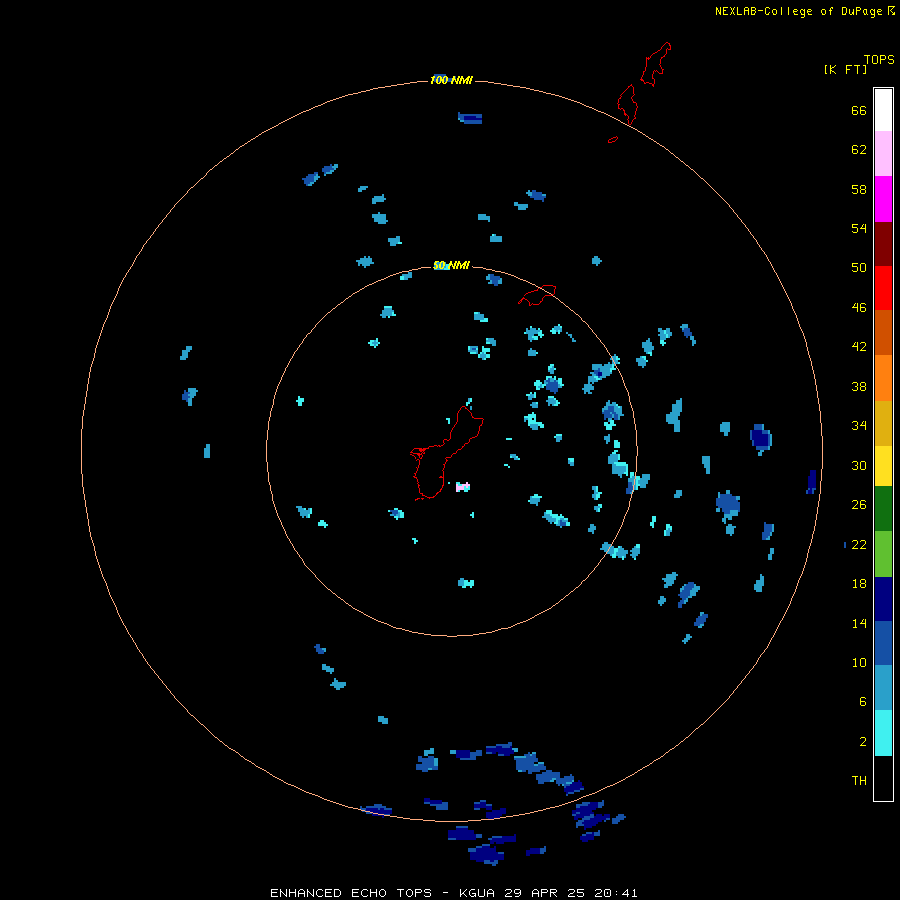Select the light blue 6 kft legend swatch
Viewport: 900px width, 900px height.
(883, 688)
